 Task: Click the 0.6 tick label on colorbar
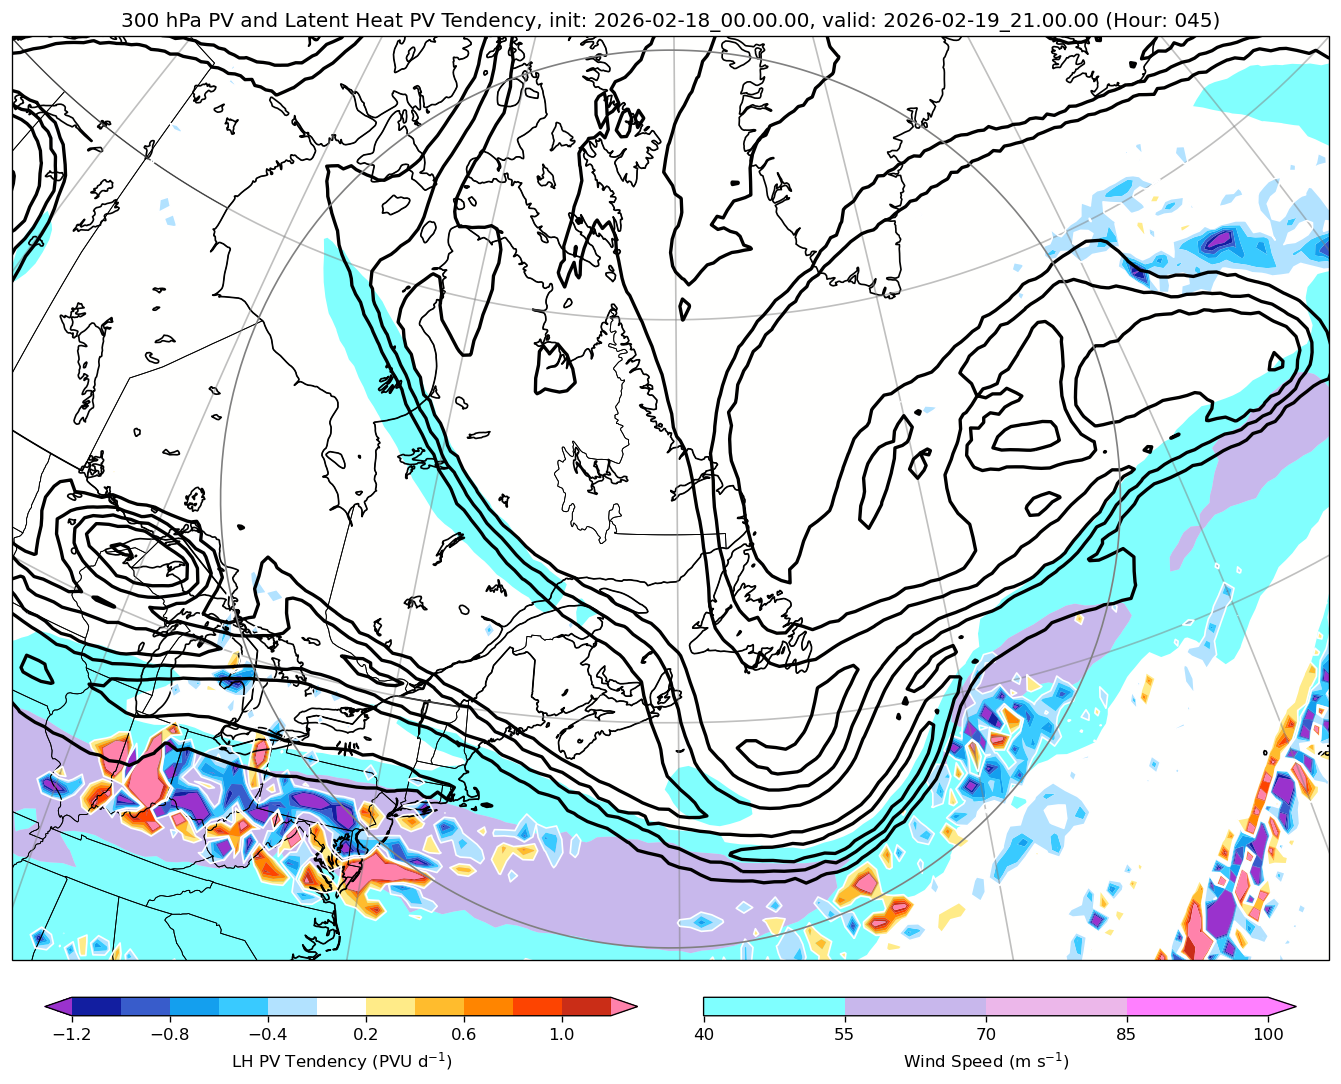coord(464,1034)
